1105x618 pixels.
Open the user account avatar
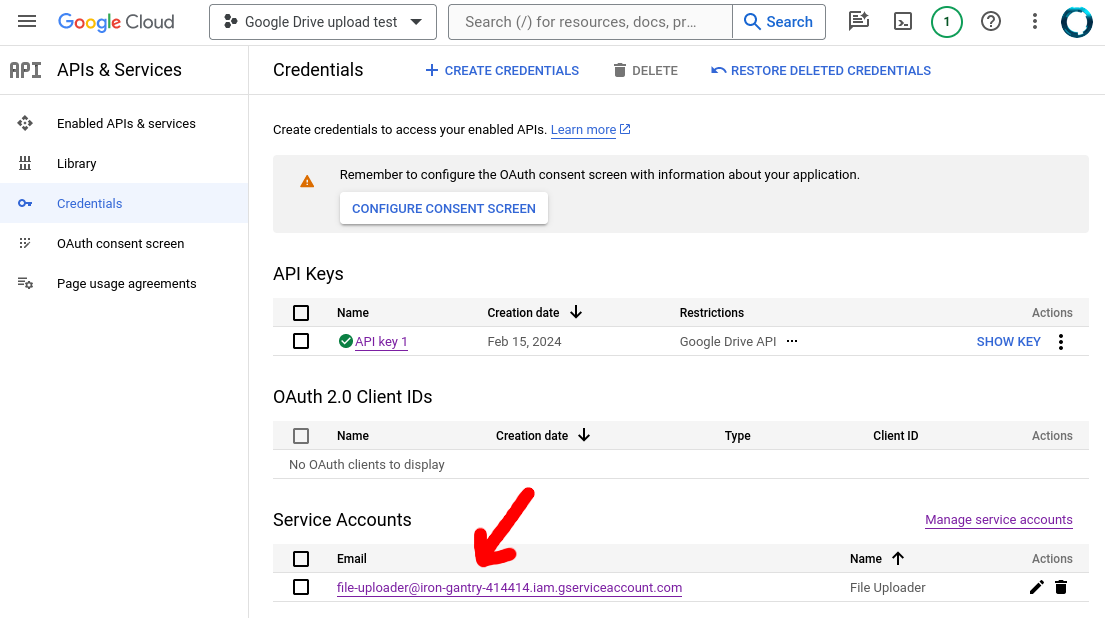1077,22
